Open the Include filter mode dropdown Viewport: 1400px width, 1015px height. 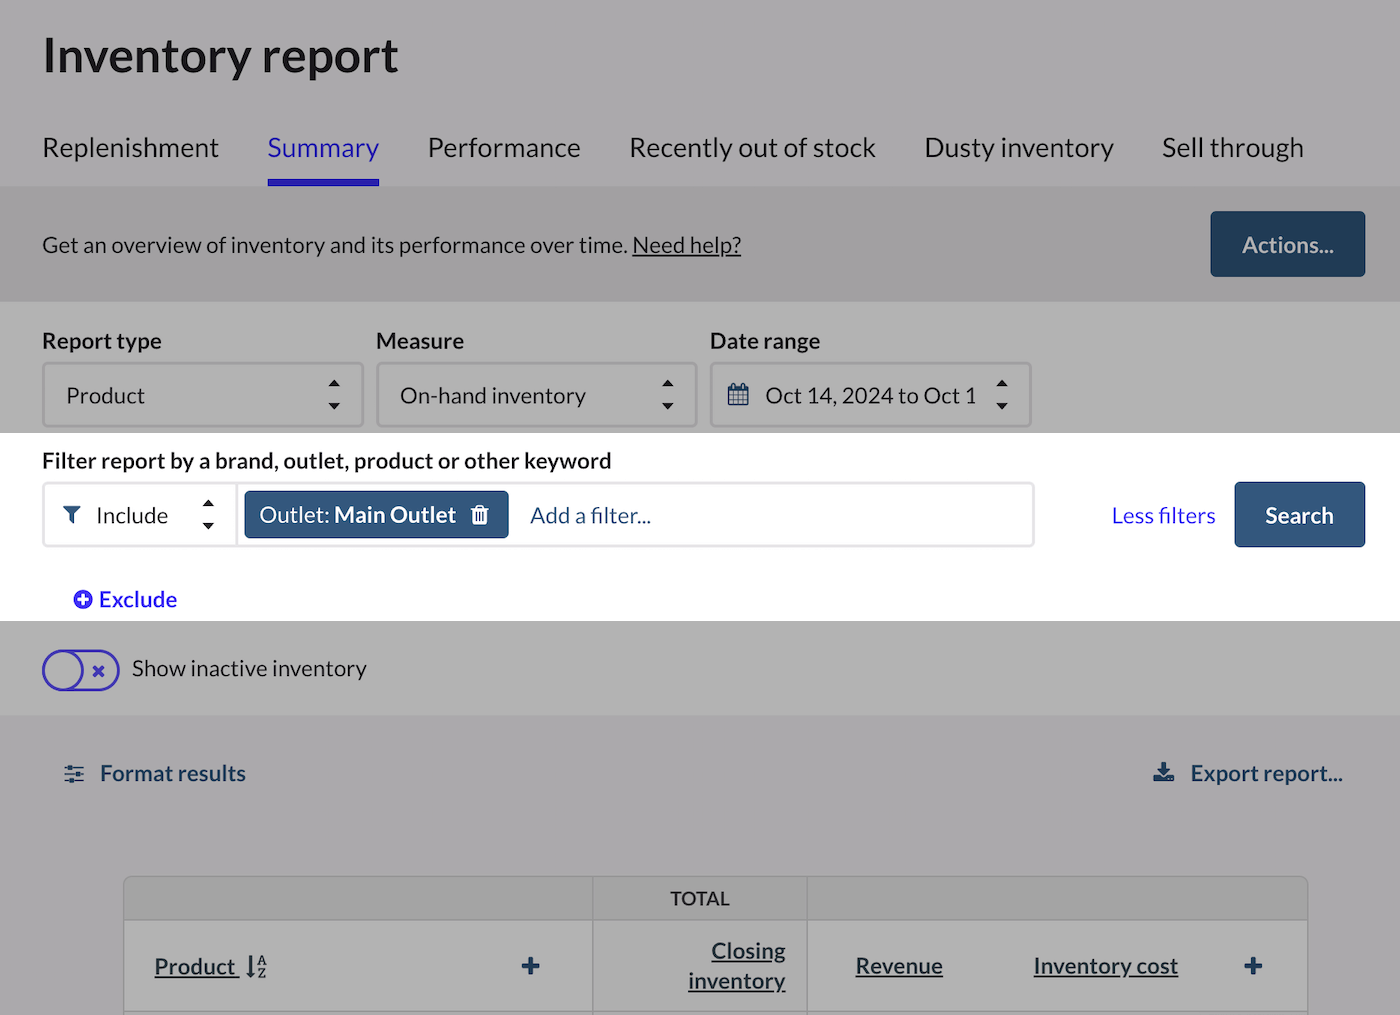(x=140, y=515)
